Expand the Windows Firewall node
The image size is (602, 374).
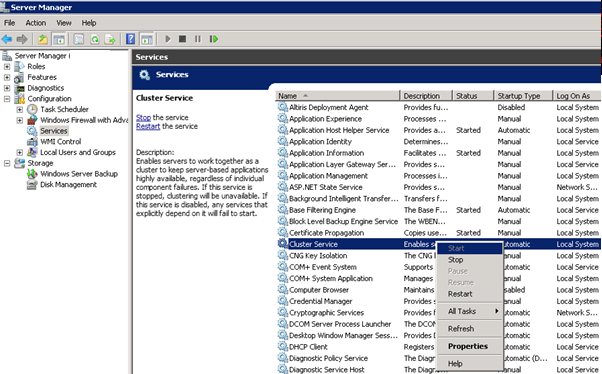(20, 120)
